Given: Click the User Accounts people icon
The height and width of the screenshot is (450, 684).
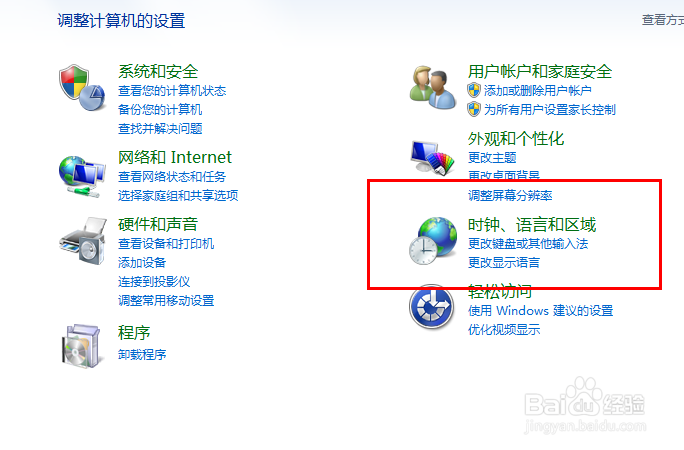Looking at the screenshot, I should tap(433, 87).
